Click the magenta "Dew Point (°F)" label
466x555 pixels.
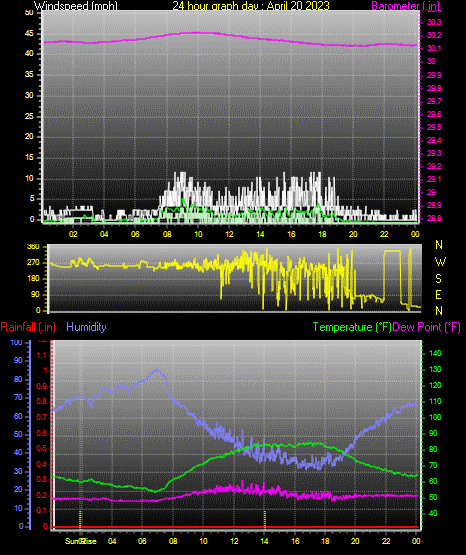[x=427, y=327]
